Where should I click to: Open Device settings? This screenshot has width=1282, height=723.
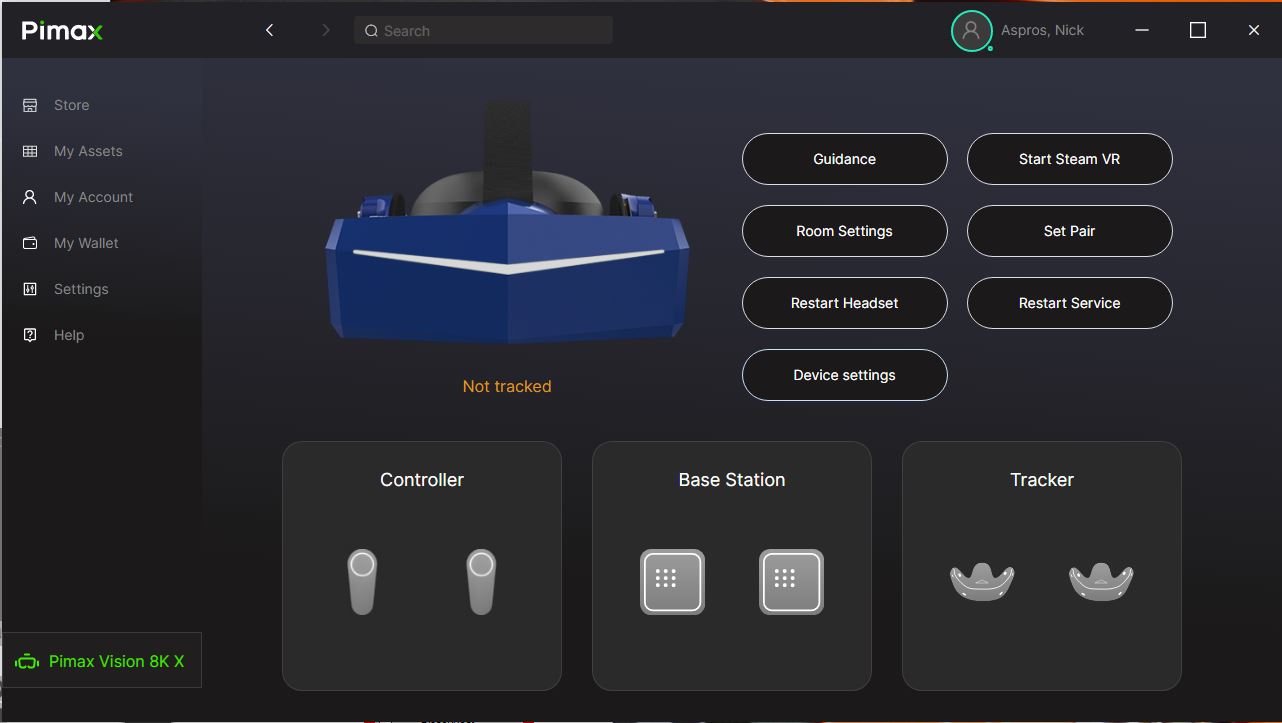[844, 375]
